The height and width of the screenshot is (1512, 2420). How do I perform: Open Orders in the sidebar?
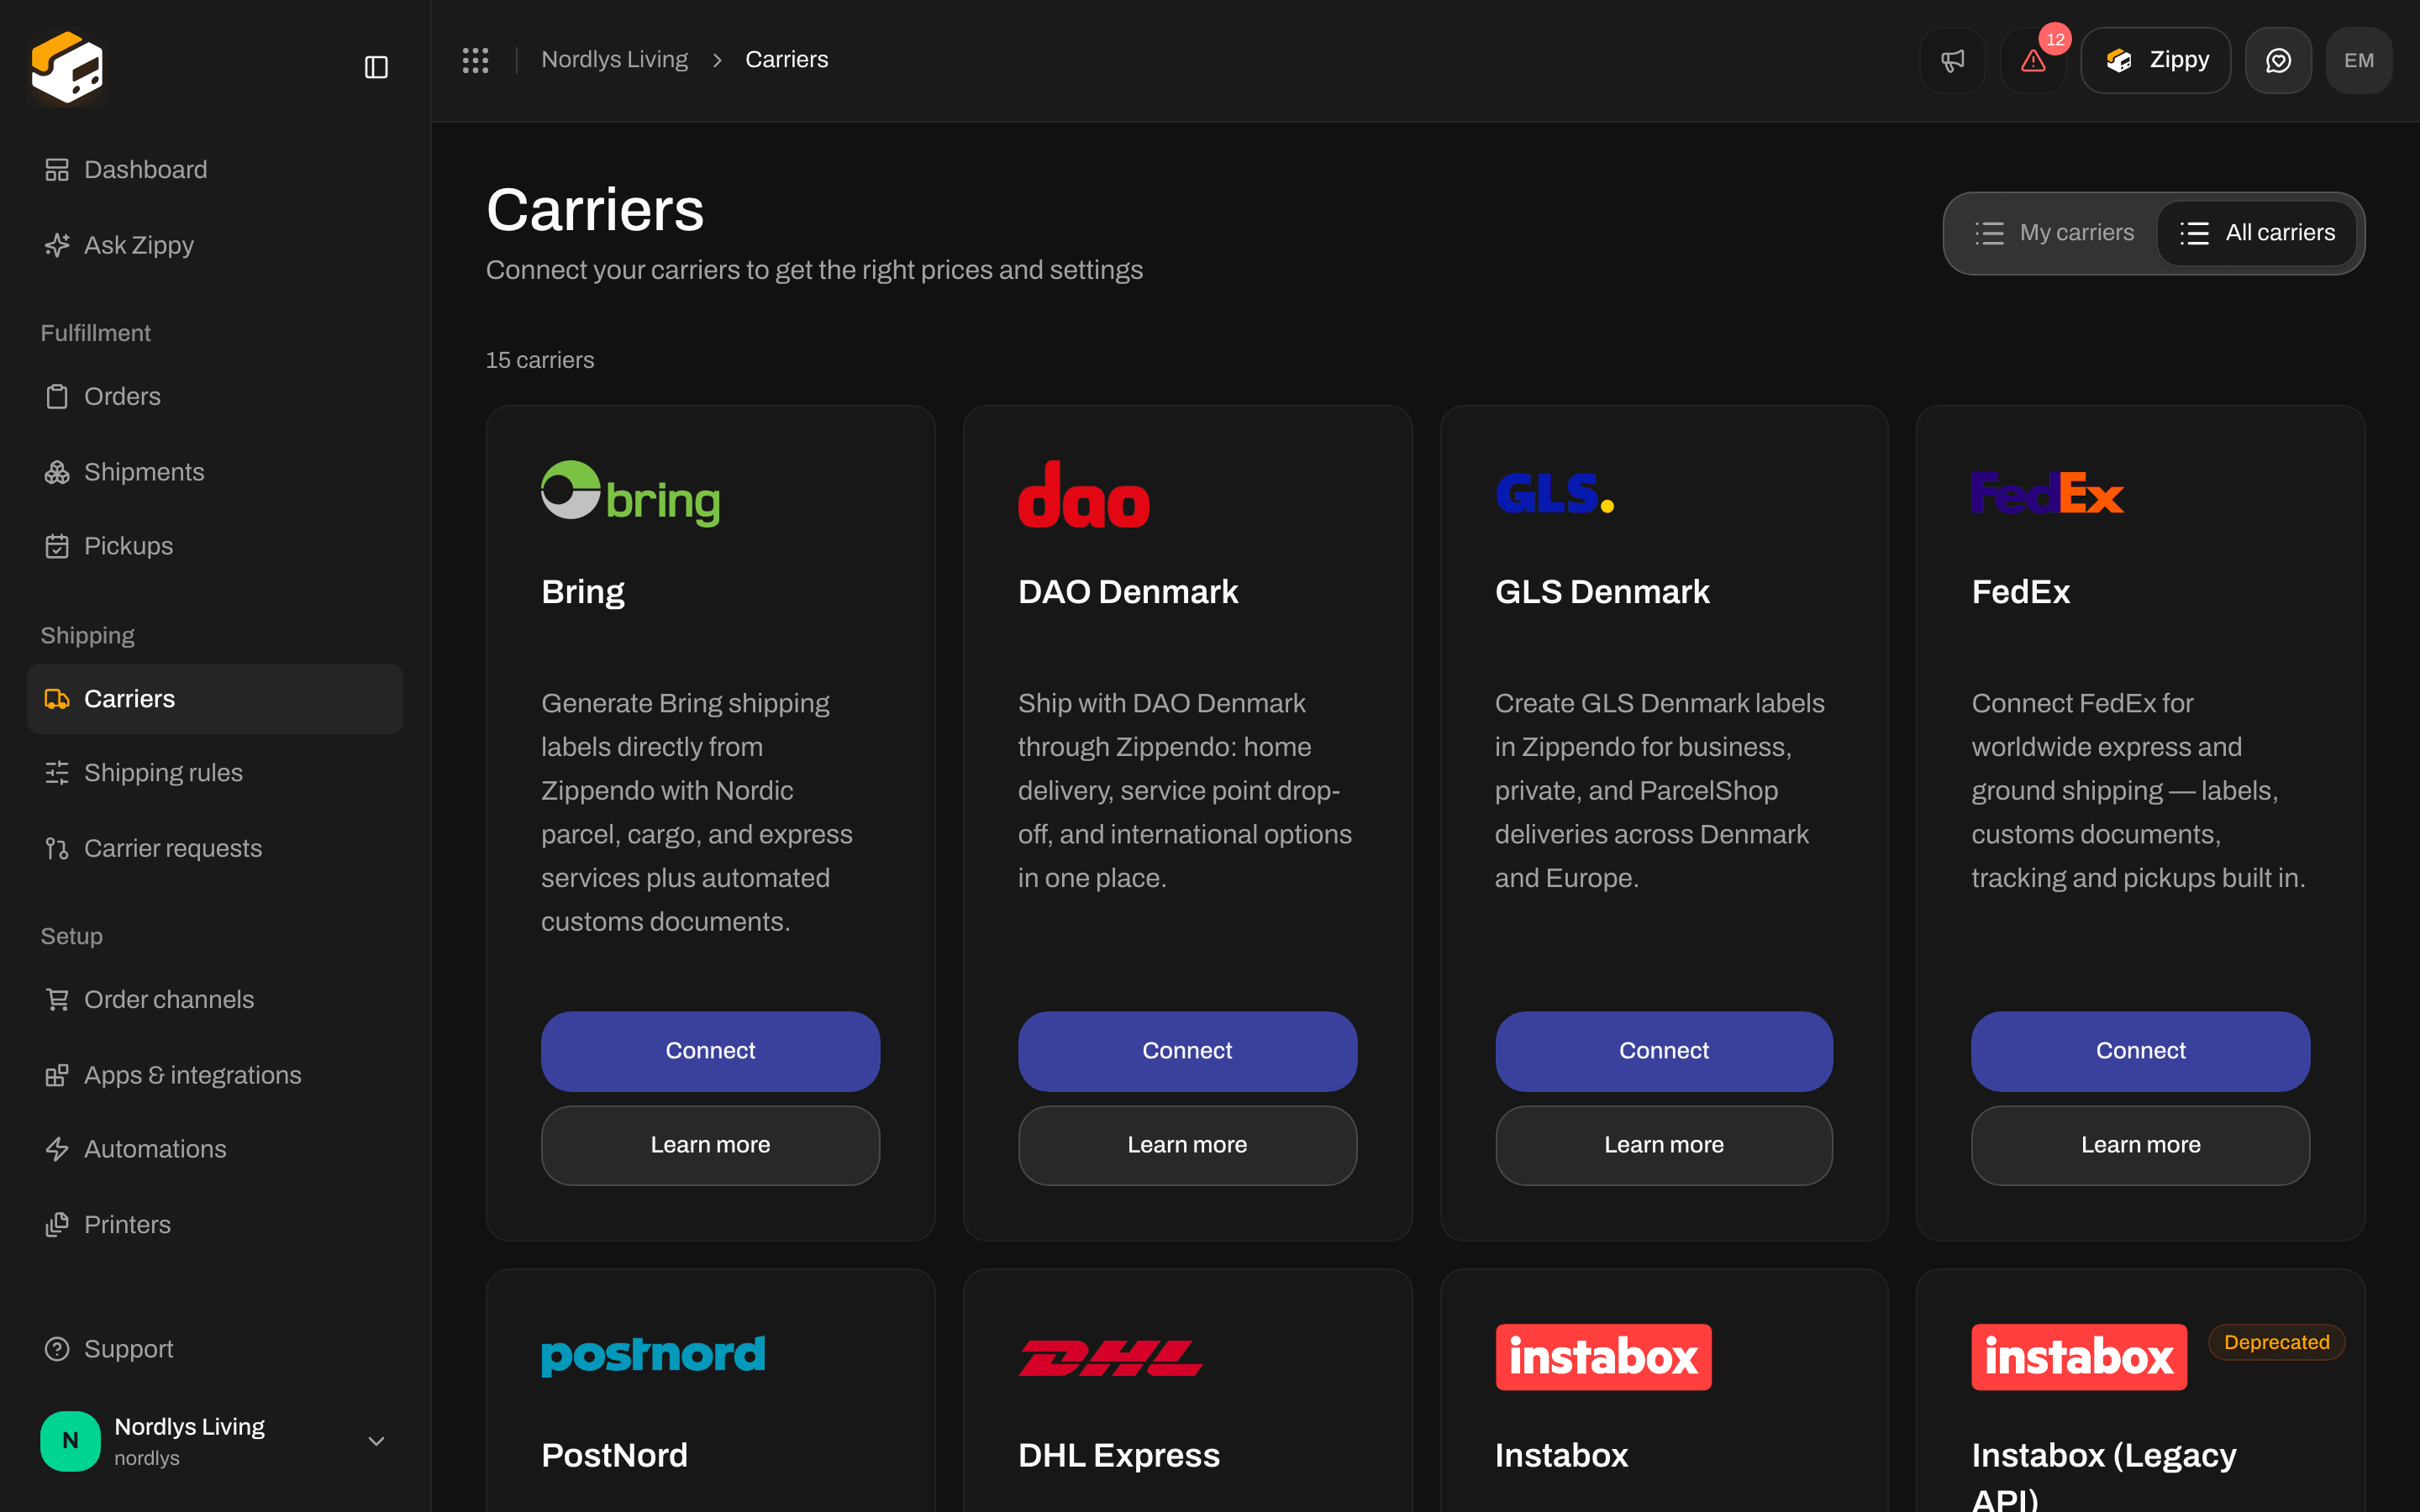215,396
